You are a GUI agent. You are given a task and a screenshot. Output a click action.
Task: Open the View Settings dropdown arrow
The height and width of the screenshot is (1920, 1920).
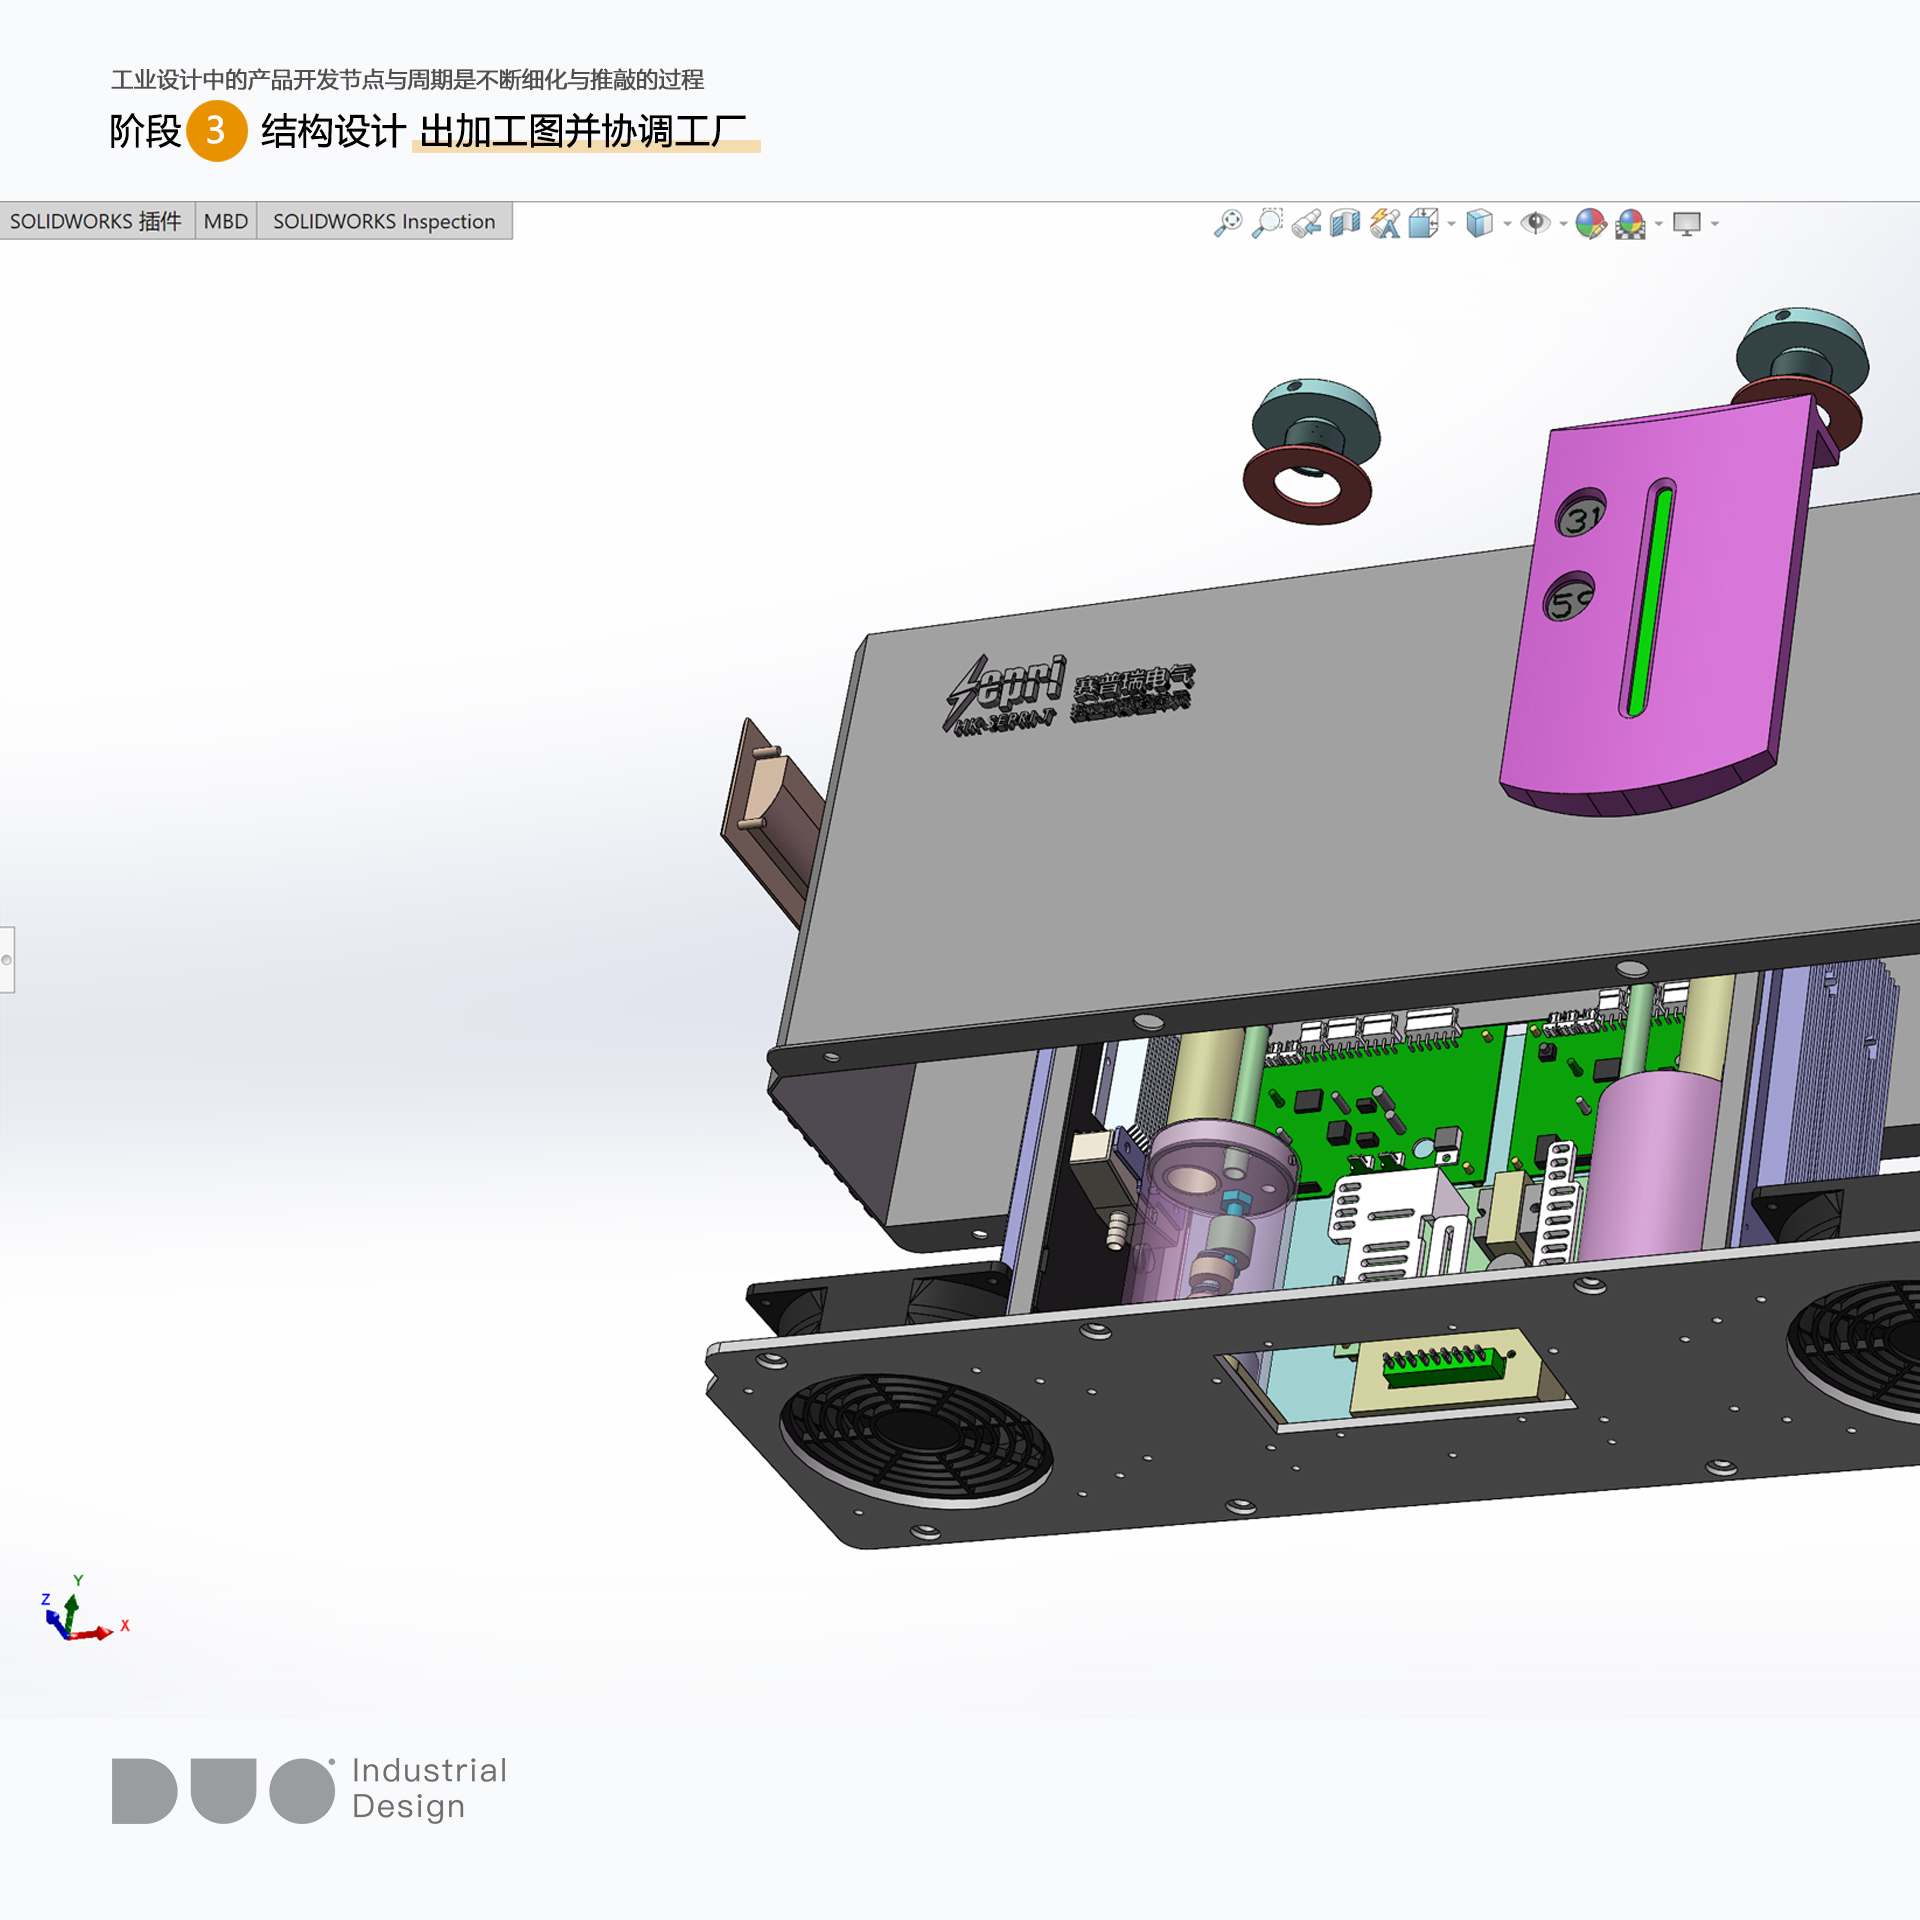pyautogui.click(x=1714, y=224)
